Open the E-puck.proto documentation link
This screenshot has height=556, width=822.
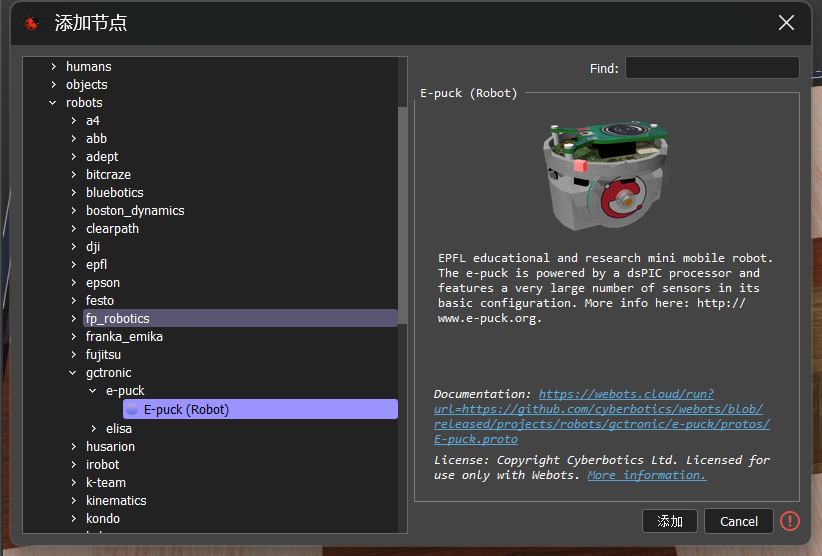pos(601,416)
